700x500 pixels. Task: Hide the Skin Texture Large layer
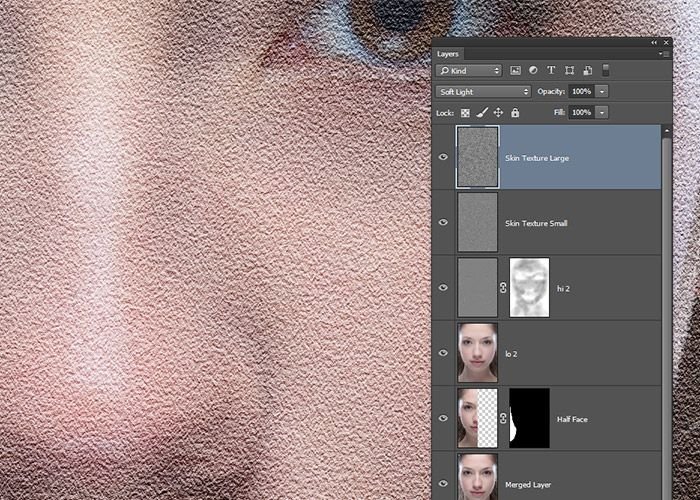[443, 157]
